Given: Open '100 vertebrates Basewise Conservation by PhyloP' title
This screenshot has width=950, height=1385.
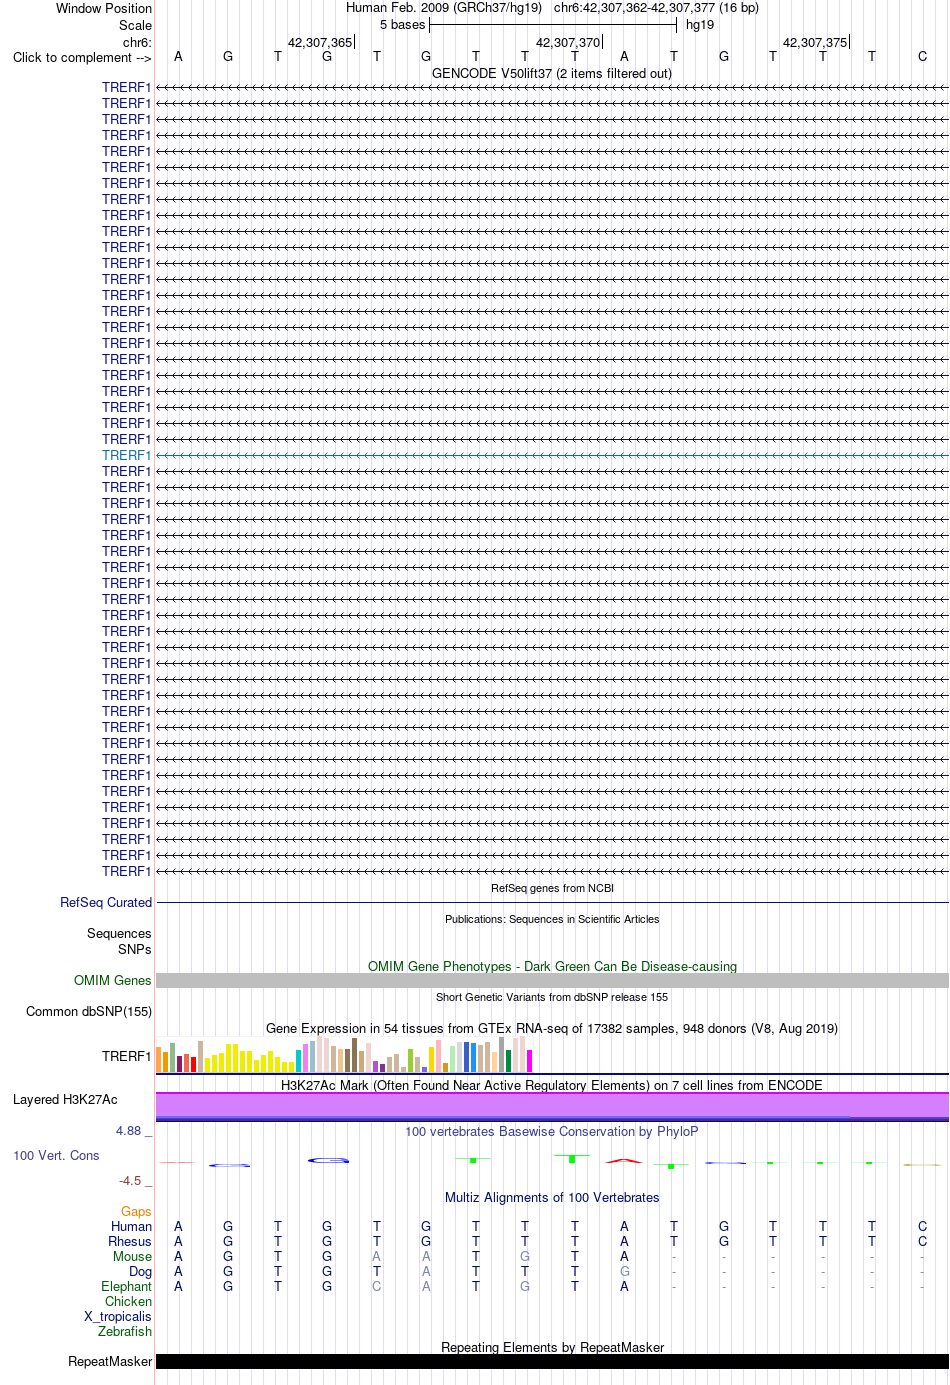Looking at the screenshot, I should (x=552, y=1131).
